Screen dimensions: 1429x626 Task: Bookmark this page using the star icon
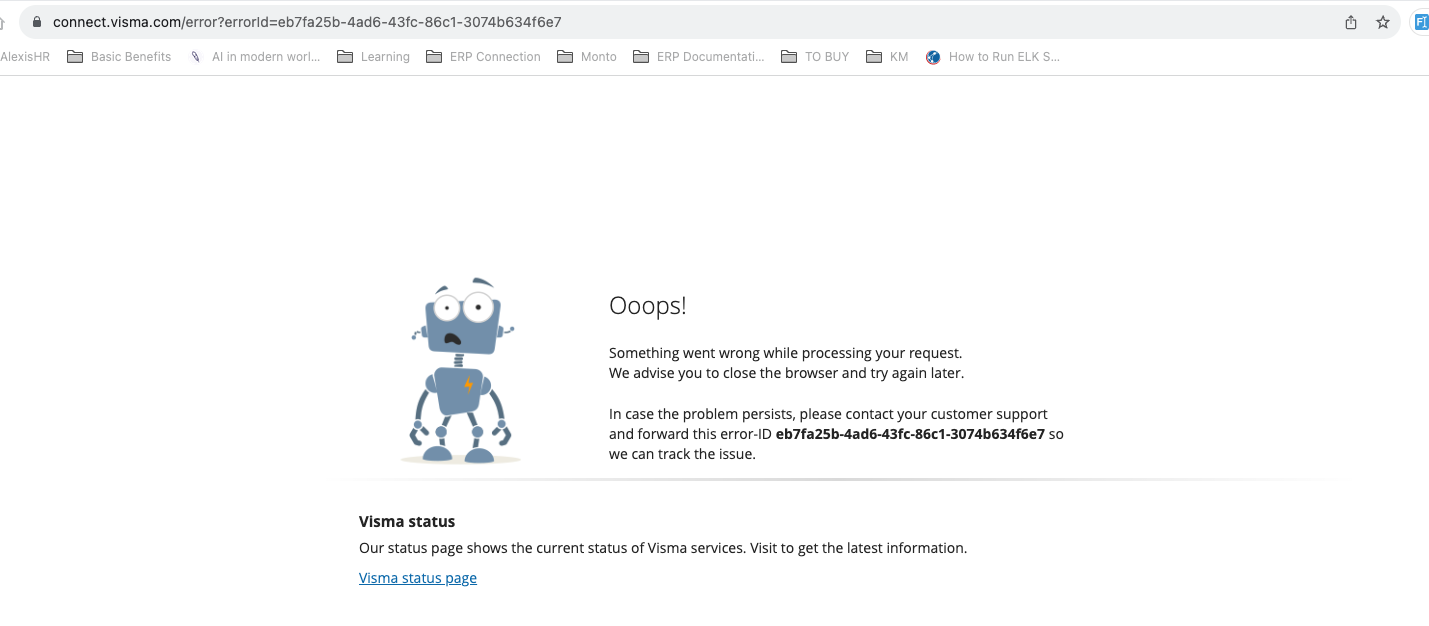pos(1383,21)
